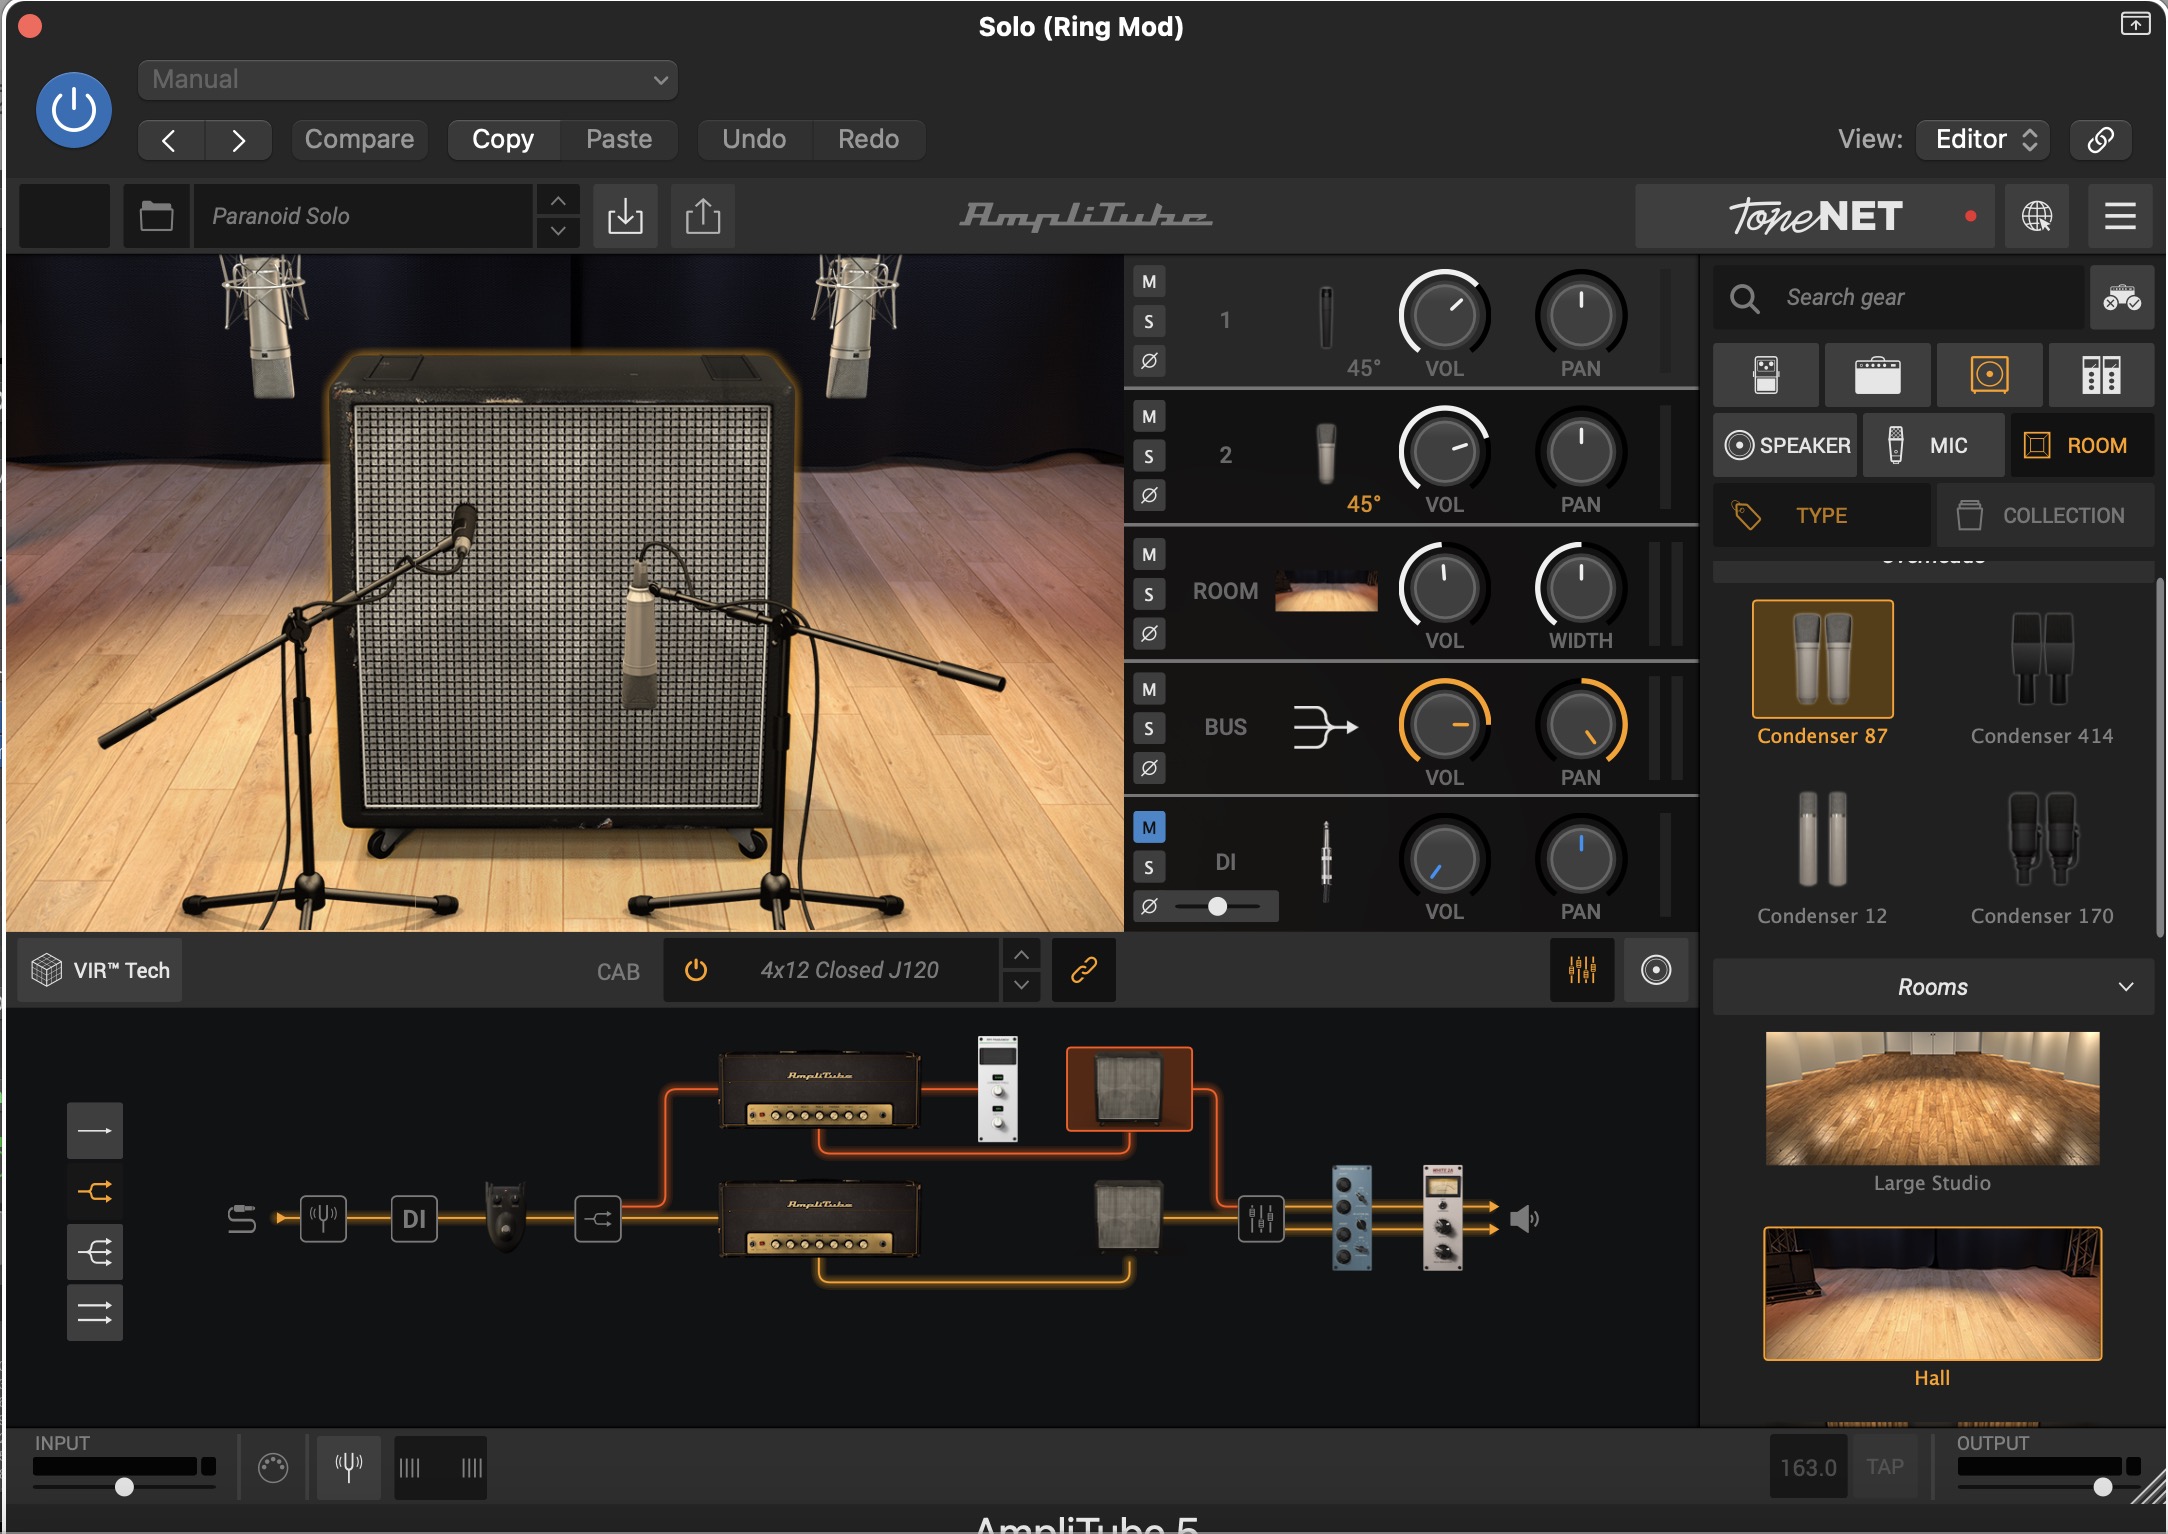The image size is (2168, 1534).
Task: Select the stomp pedal gear category icon
Action: click(x=1766, y=375)
